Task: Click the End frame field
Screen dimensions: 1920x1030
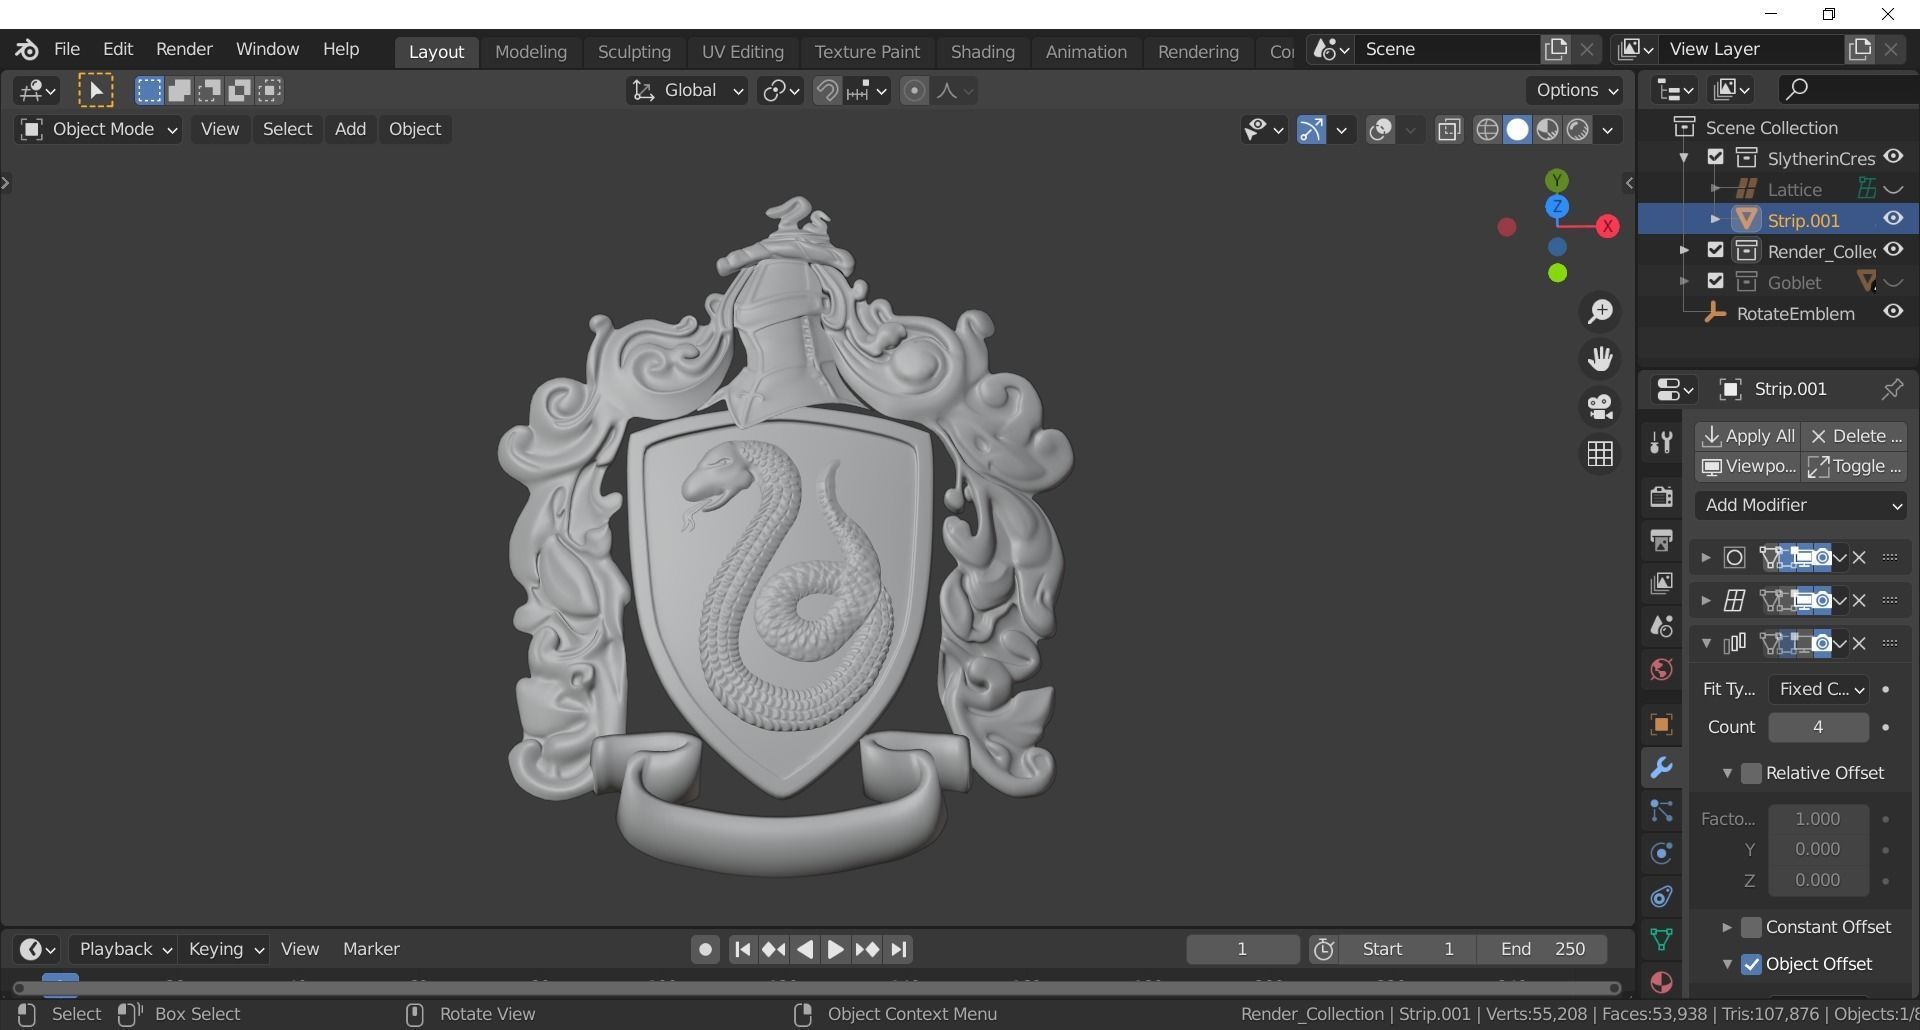Action: (1542, 949)
